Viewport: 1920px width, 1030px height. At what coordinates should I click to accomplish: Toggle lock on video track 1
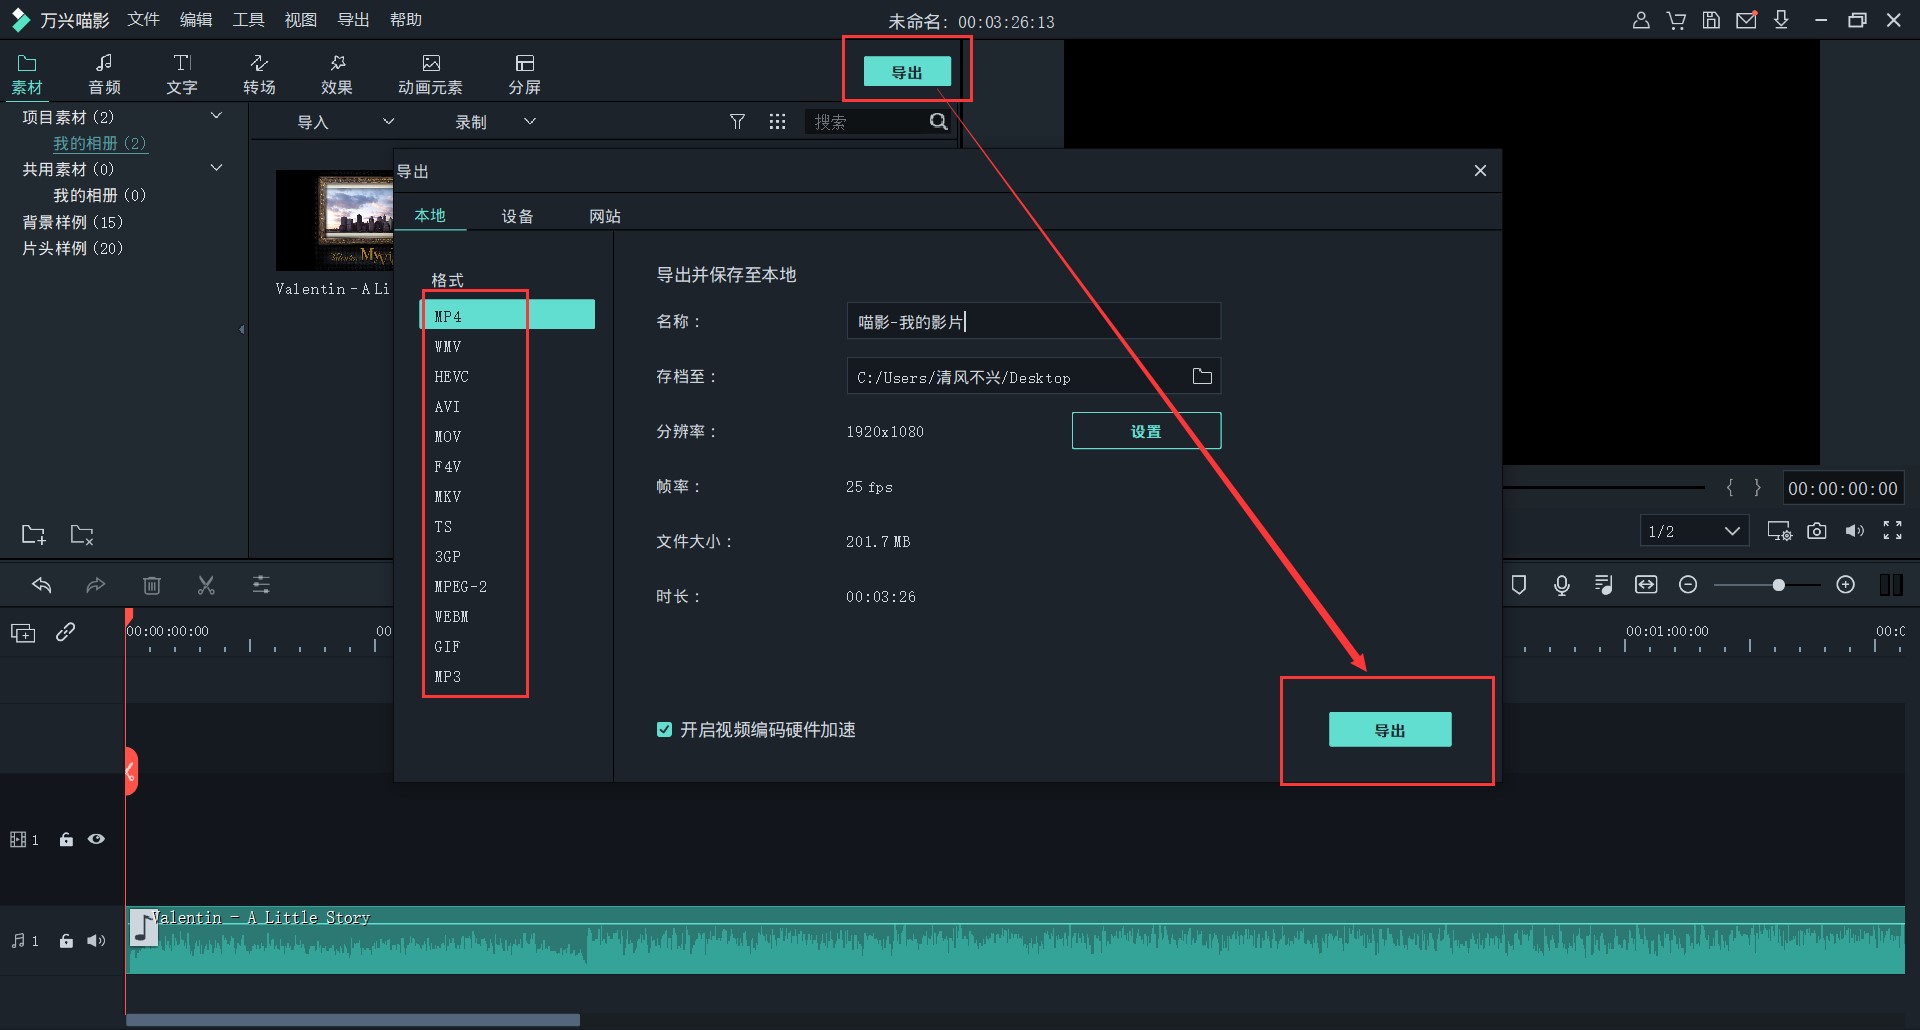pyautogui.click(x=66, y=840)
